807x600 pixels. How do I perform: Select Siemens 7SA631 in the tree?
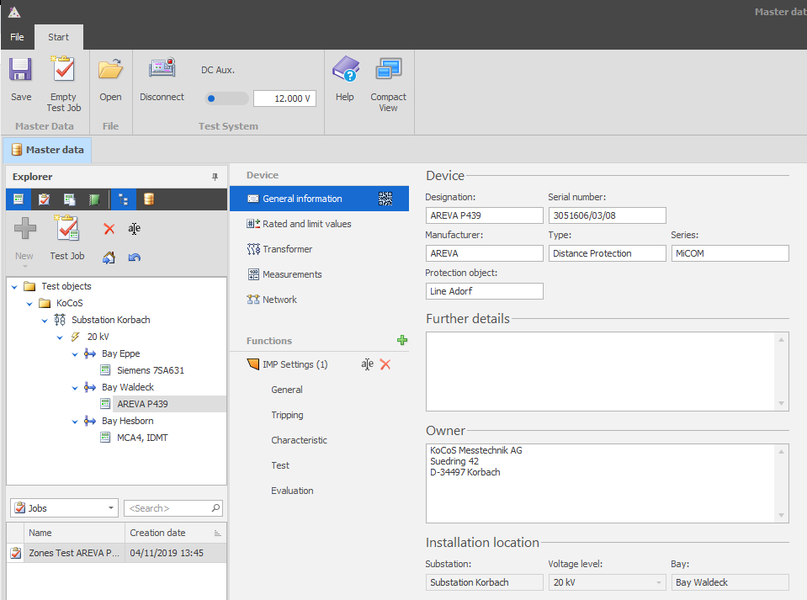[150, 370]
